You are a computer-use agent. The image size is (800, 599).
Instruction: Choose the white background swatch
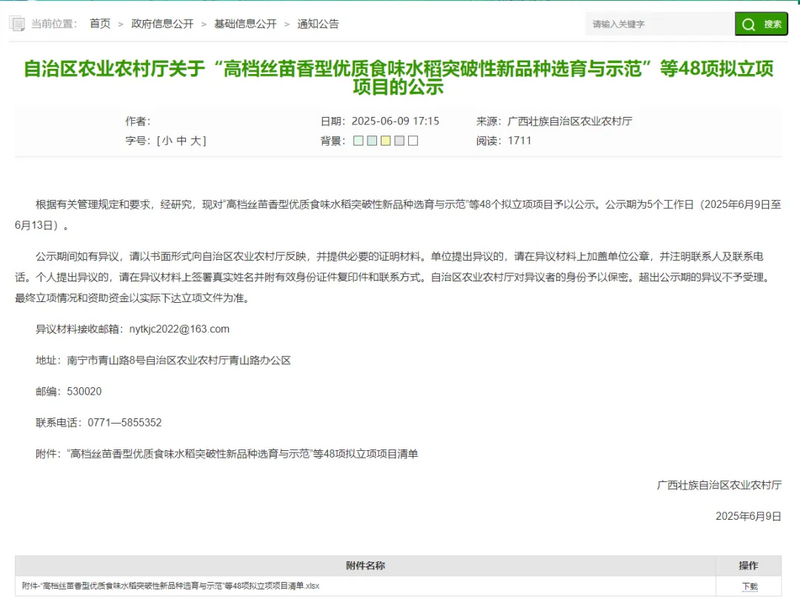pyautogui.click(x=413, y=141)
